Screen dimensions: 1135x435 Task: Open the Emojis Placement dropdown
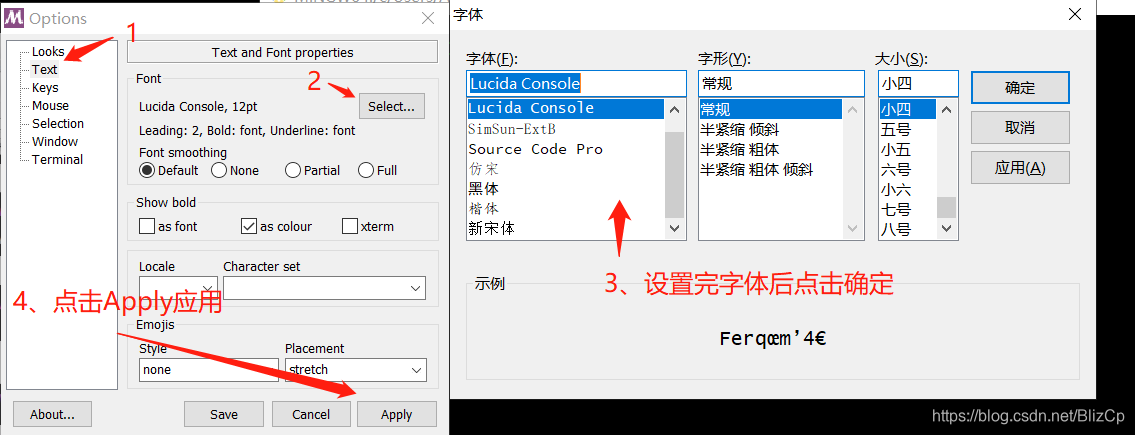pos(355,369)
